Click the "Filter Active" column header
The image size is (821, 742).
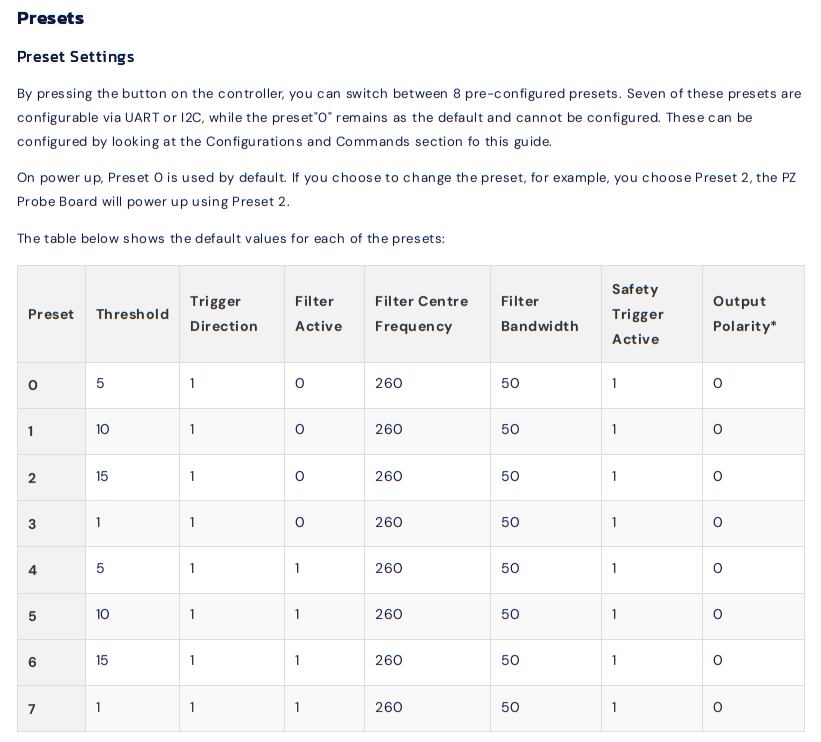(x=318, y=314)
